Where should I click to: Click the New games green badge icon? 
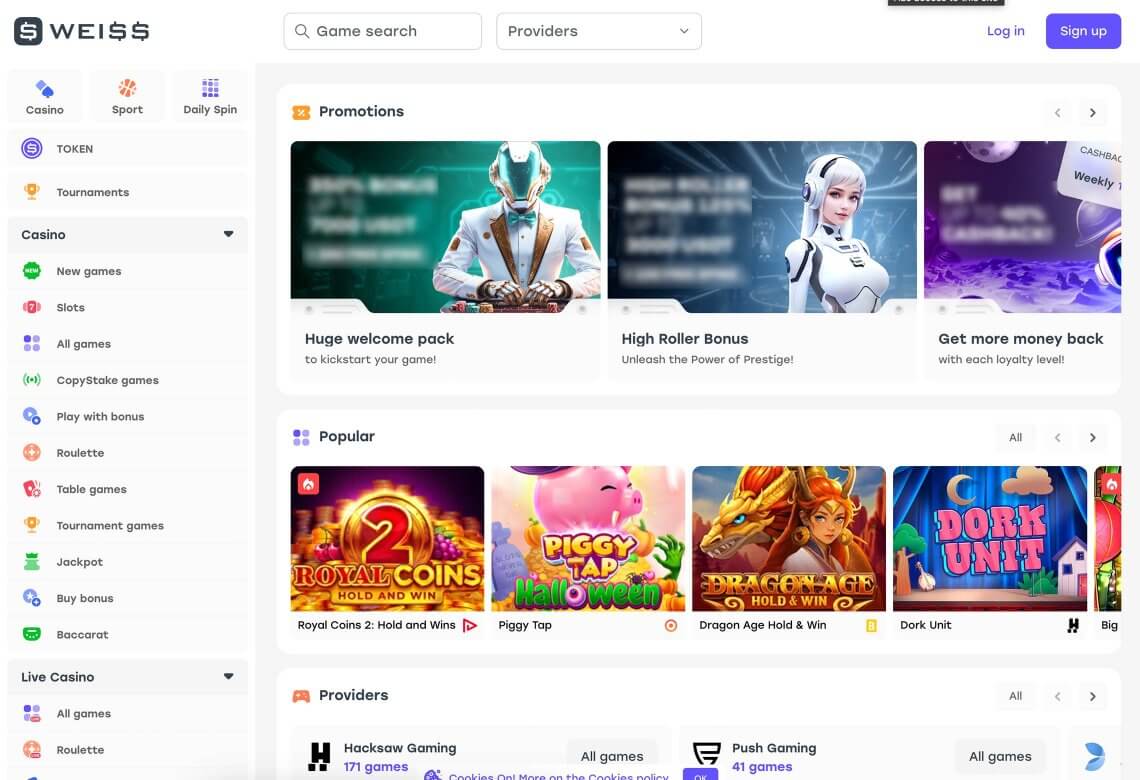pos(31,271)
